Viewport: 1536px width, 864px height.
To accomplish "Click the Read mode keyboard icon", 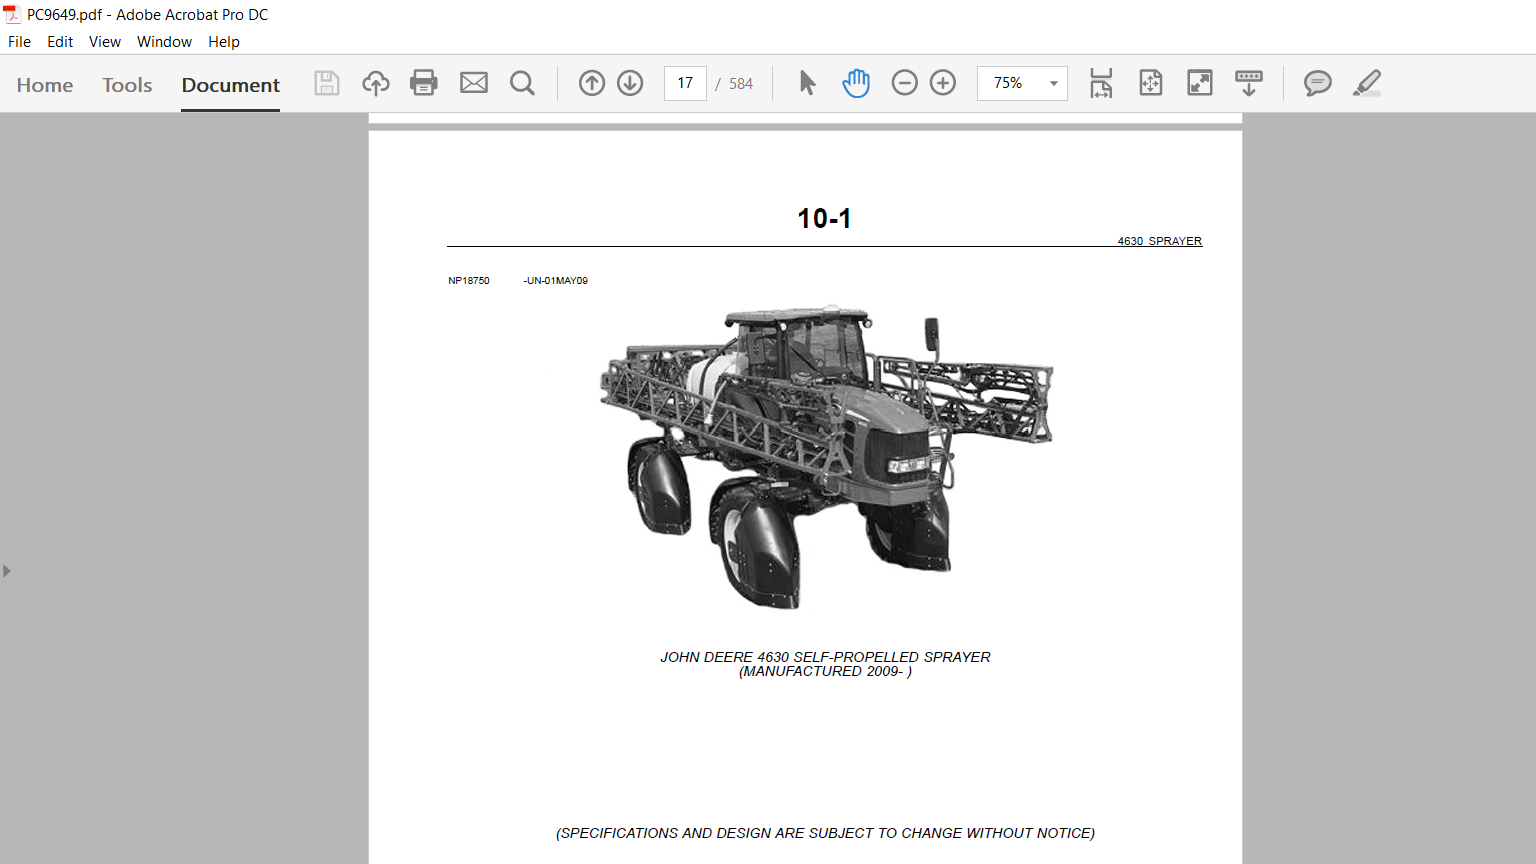I will point(1249,83).
